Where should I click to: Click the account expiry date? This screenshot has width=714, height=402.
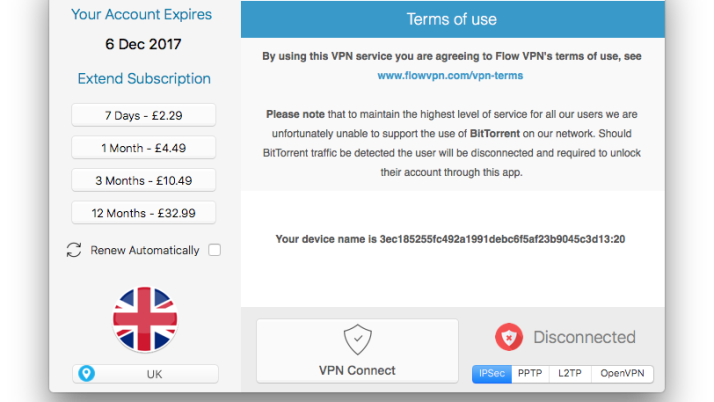click(141, 45)
